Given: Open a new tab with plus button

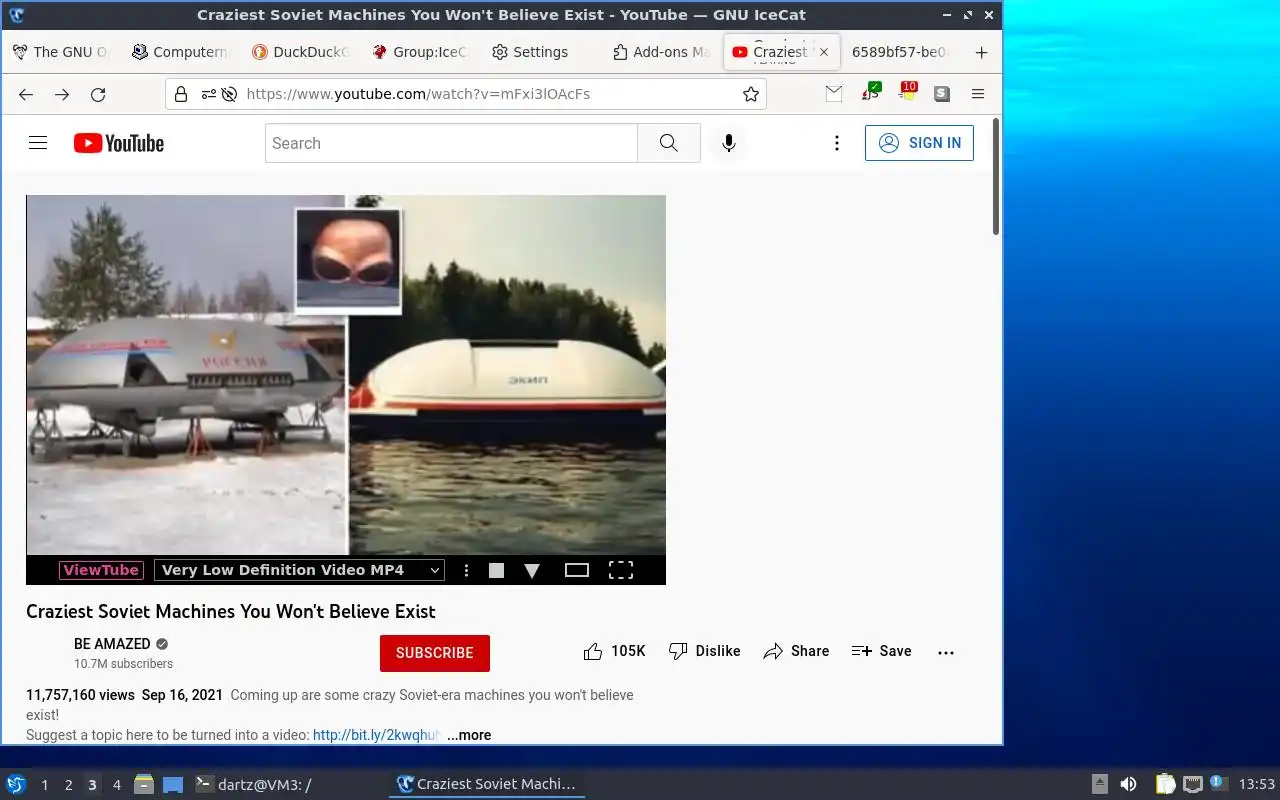Looking at the screenshot, I should (981, 52).
